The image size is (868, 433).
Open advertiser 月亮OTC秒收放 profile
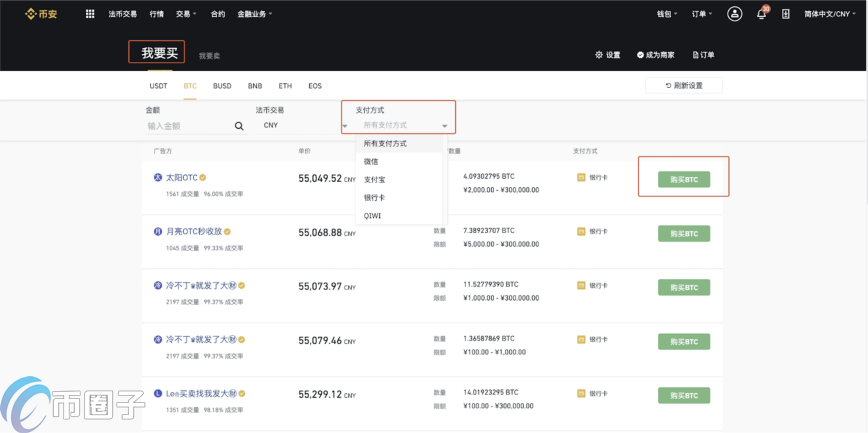194,231
